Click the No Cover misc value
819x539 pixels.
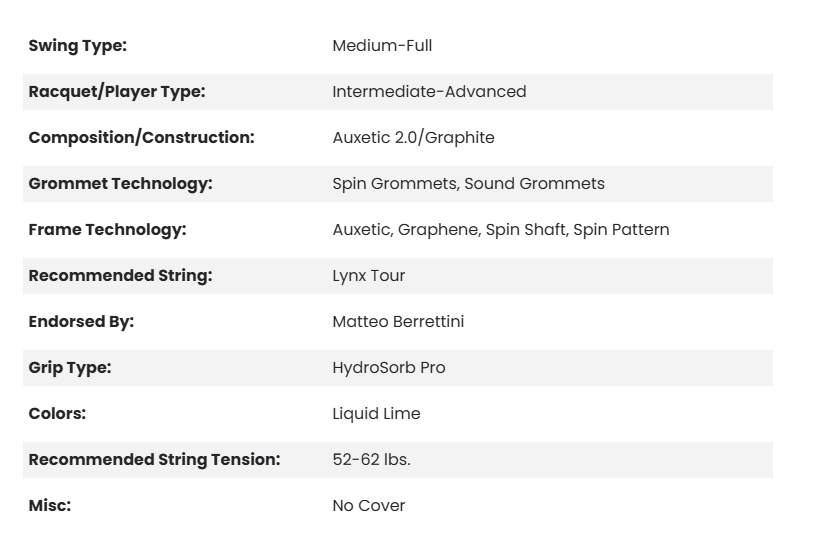pyautogui.click(x=368, y=506)
